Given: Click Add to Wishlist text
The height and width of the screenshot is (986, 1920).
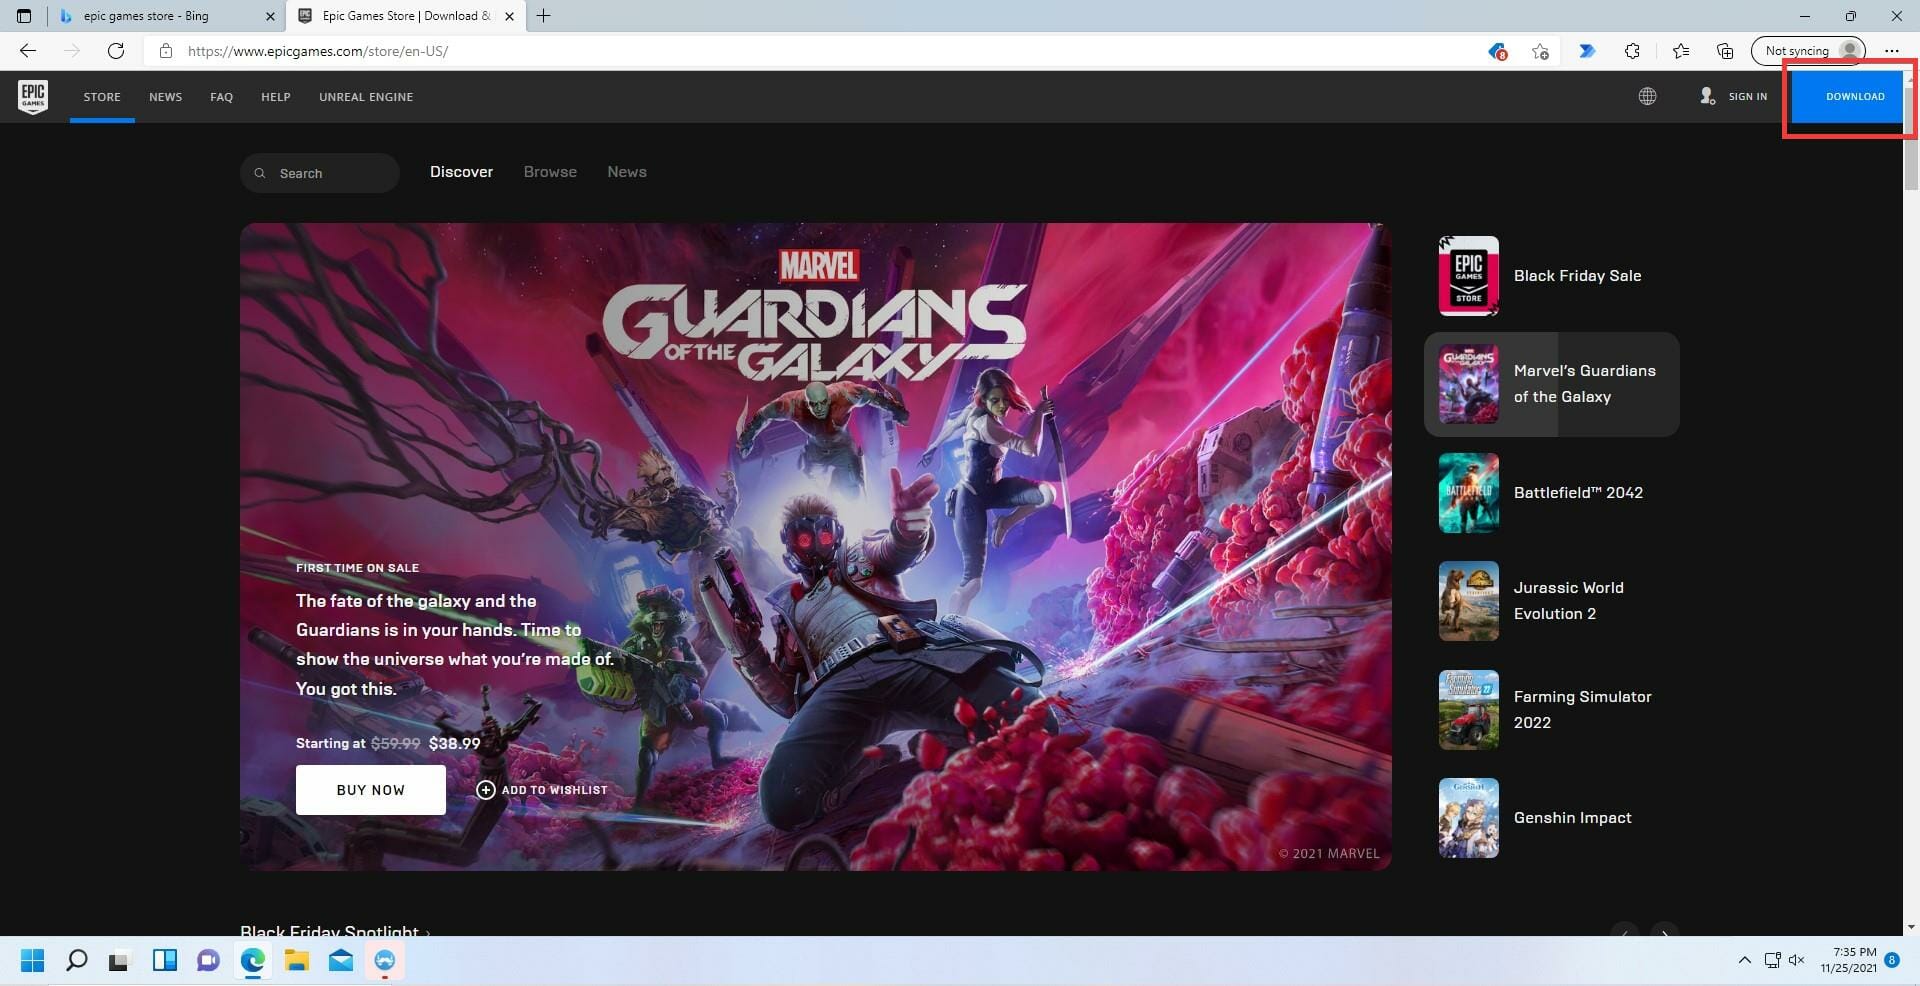Looking at the screenshot, I should [x=554, y=790].
